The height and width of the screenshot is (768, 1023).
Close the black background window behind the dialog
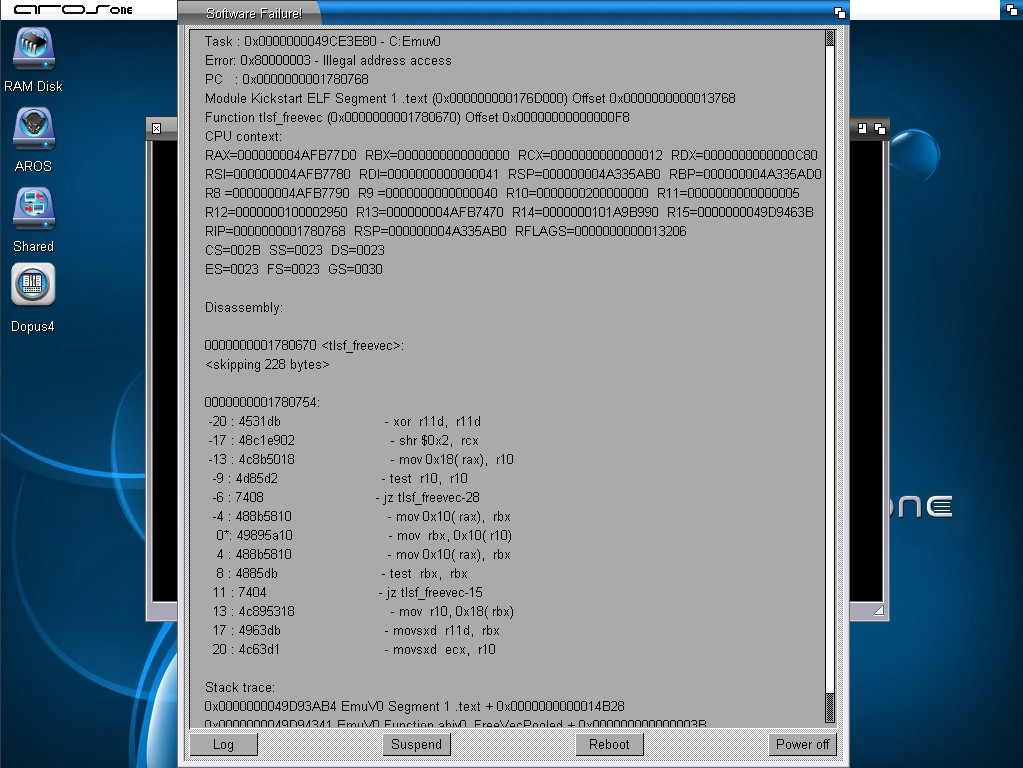[x=156, y=128]
